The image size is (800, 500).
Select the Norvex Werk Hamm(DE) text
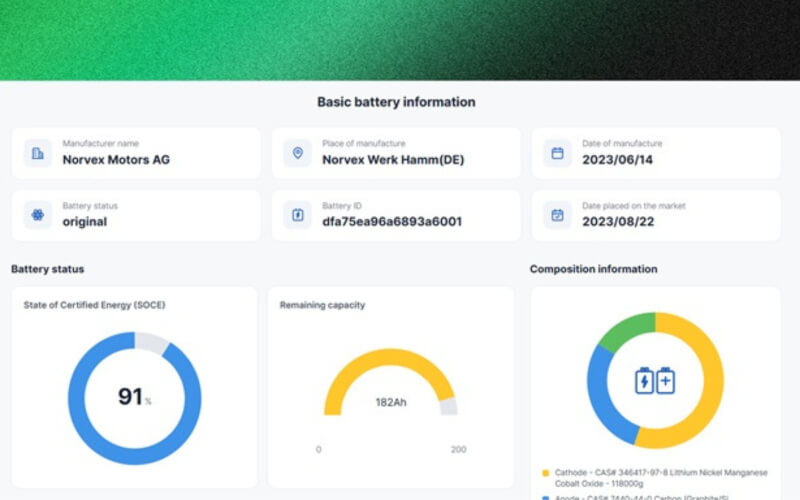[x=393, y=160]
